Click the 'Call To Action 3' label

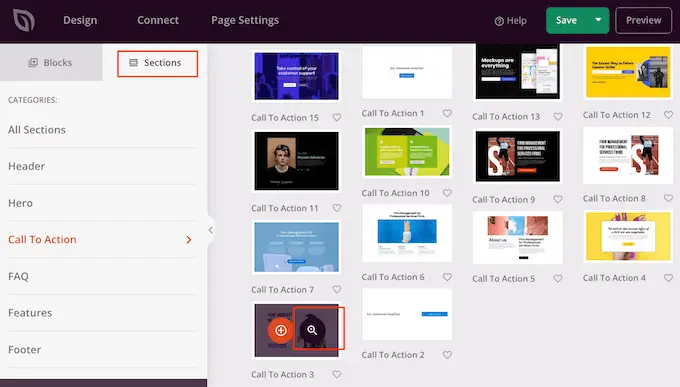pyautogui.click(x=282, y=374)
